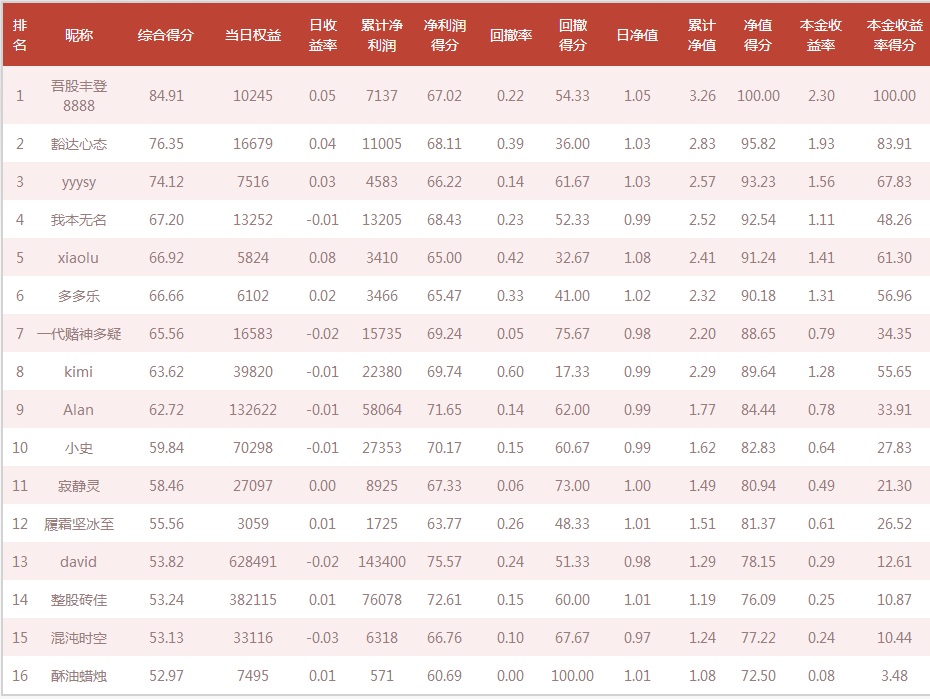Screen dimensions: 930x699
Task: Select nickname 混沌时空
Action: coord(79,637)
